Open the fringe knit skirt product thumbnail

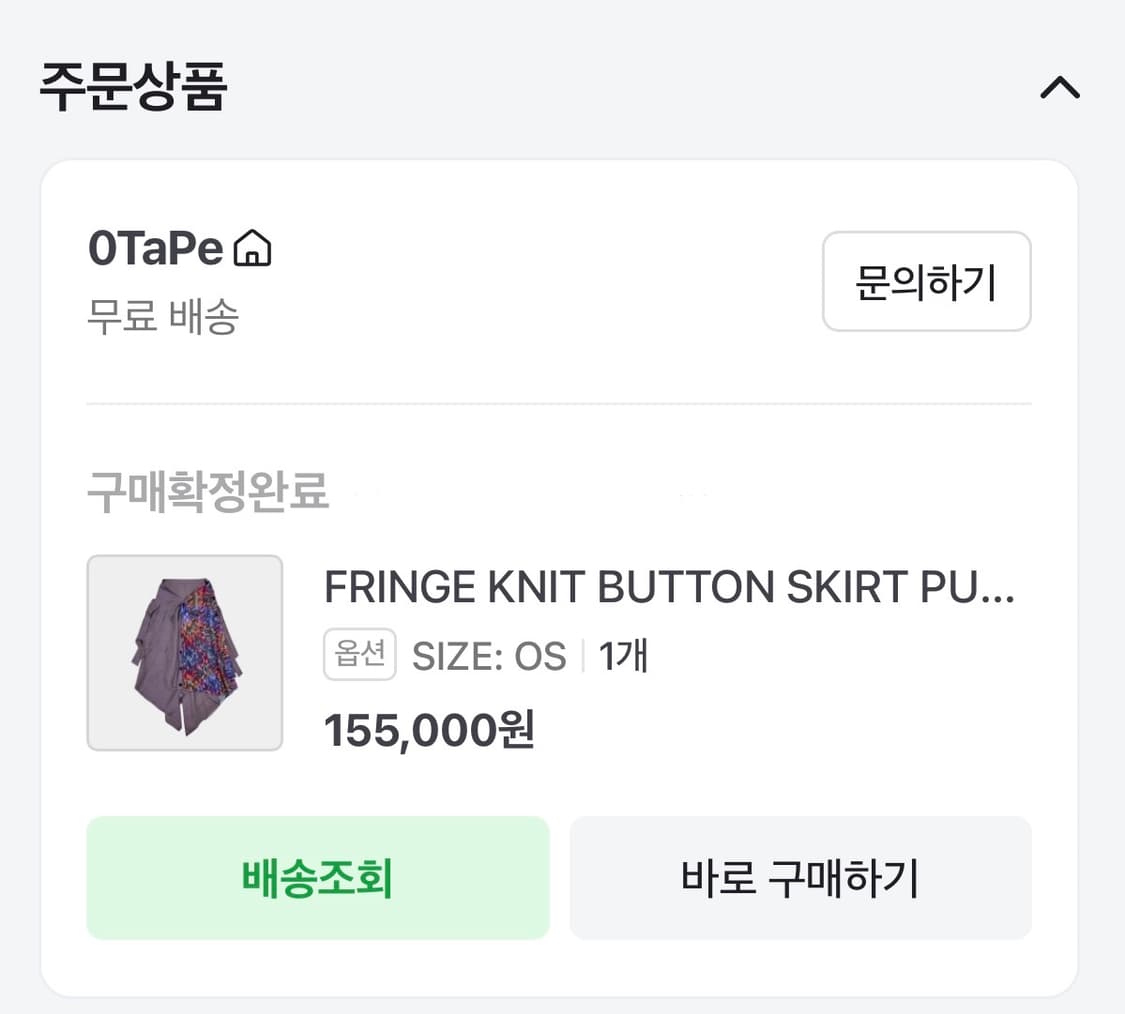click(185, 653)
